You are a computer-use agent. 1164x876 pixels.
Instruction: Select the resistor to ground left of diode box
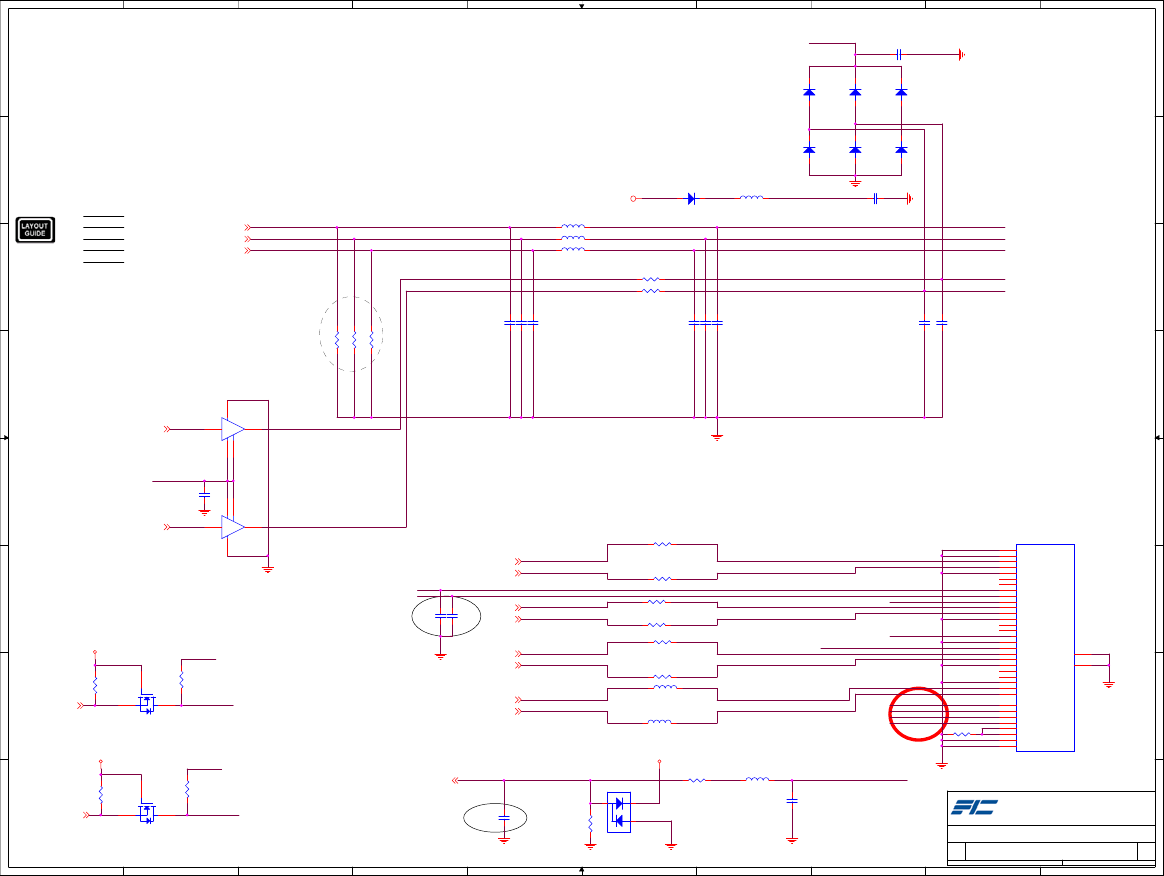click(x=590, y=823)
